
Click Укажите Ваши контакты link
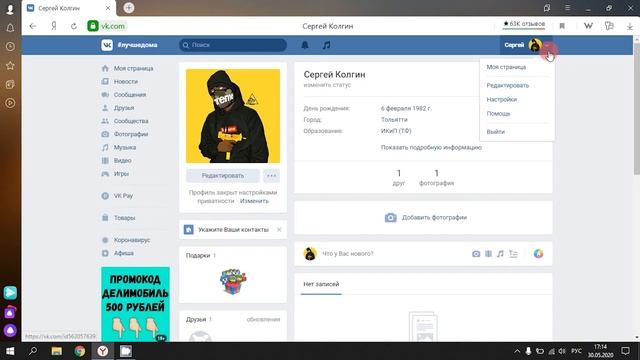233,230
